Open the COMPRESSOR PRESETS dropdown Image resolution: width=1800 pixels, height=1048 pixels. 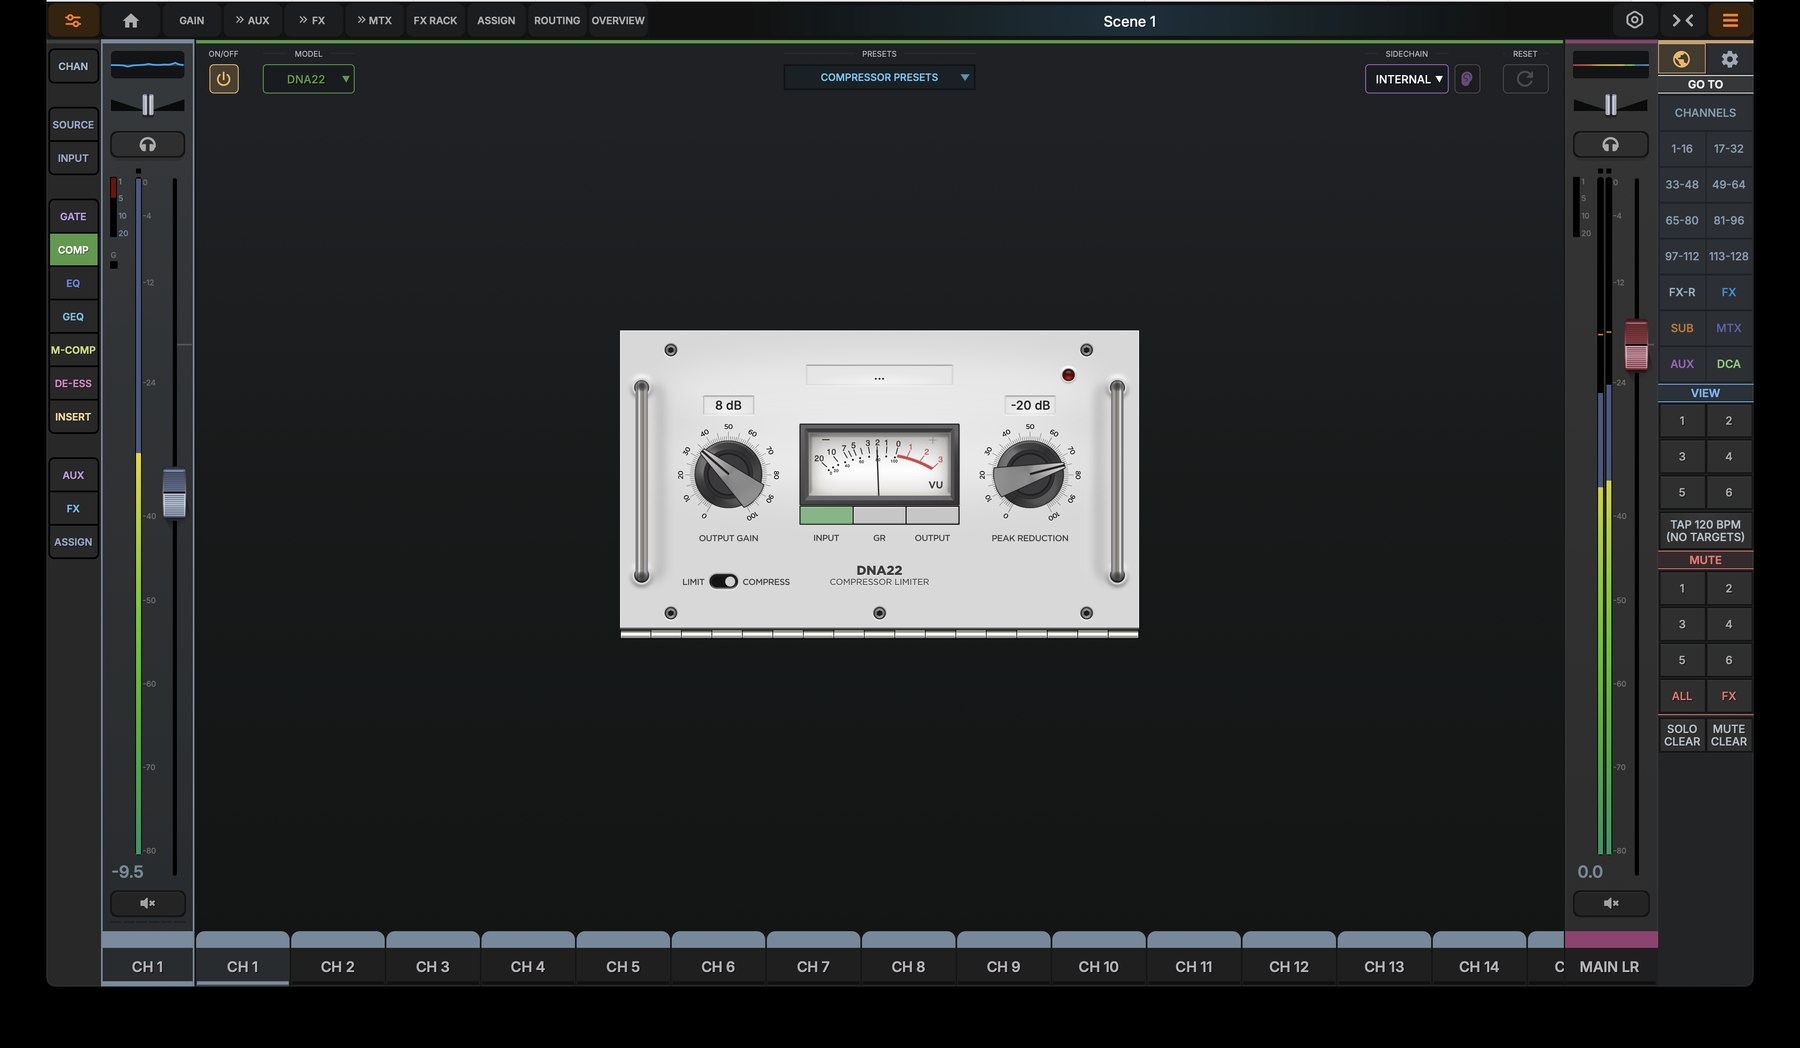coord(879,77)
